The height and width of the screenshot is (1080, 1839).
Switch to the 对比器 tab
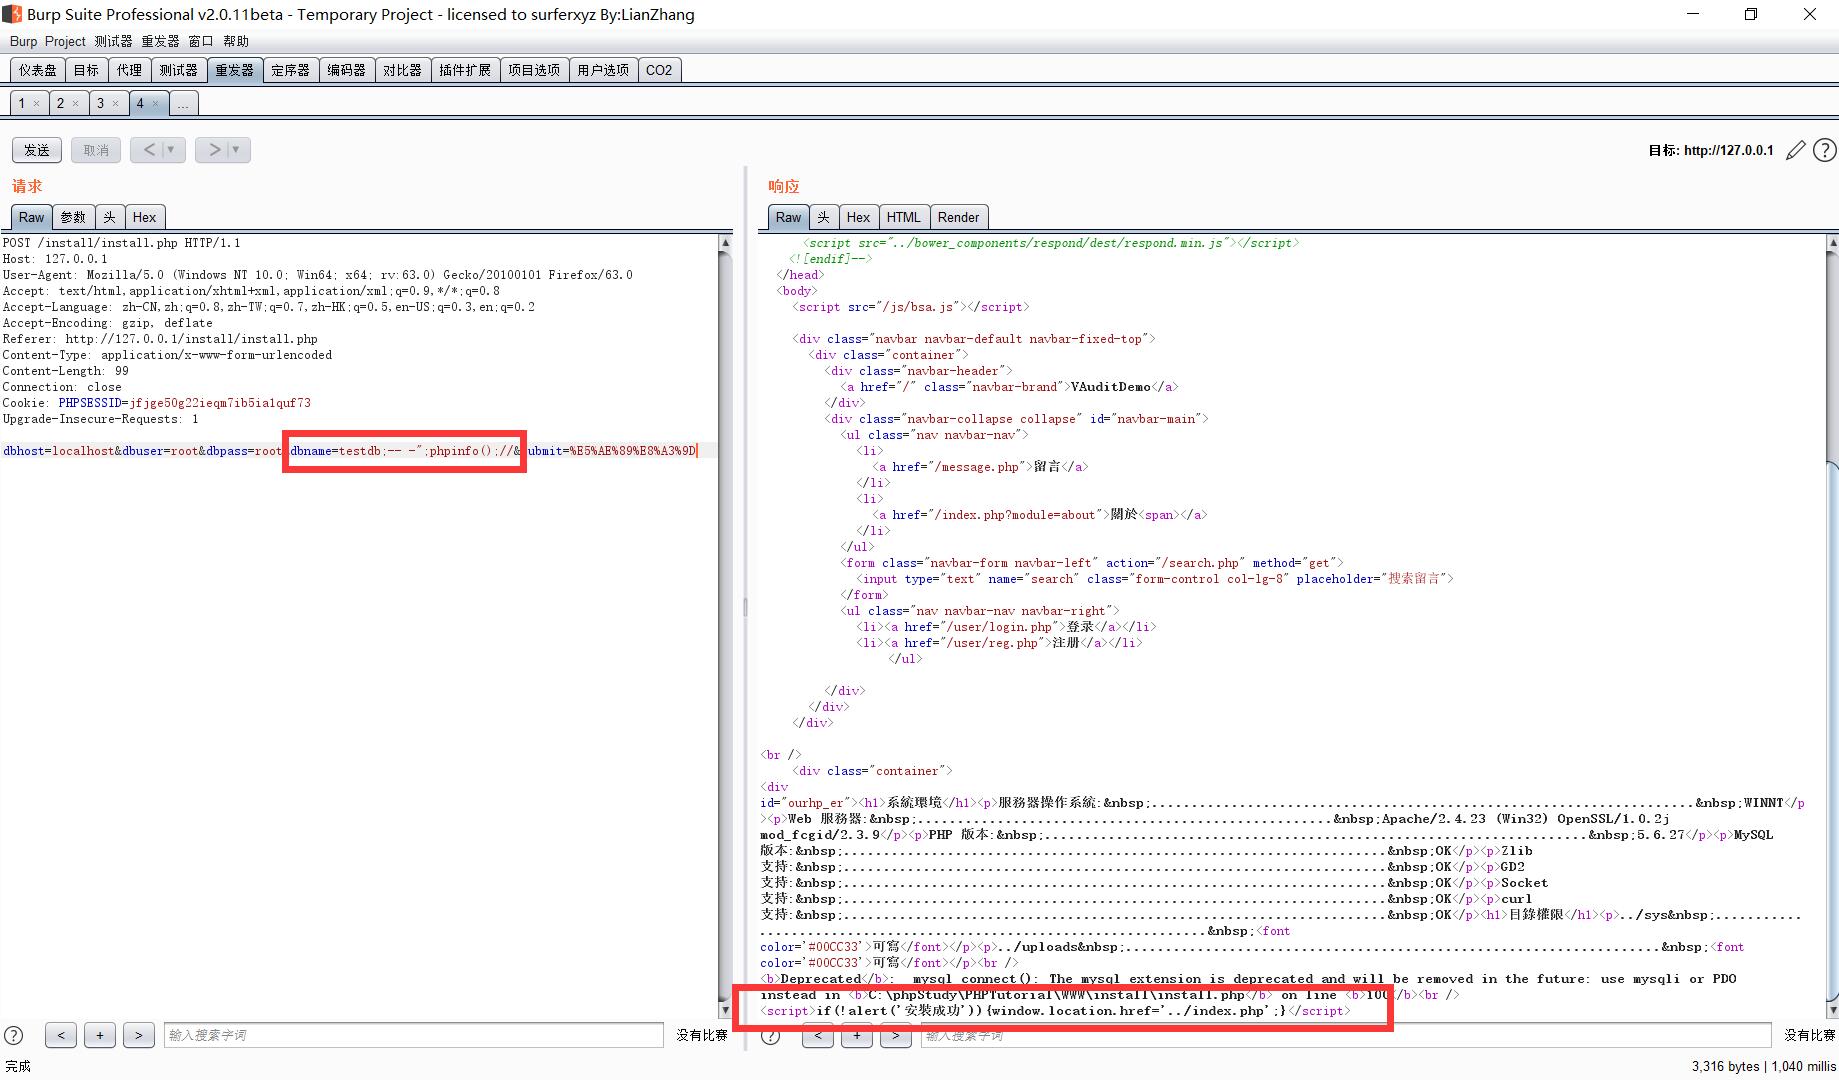tap(402, 70)
